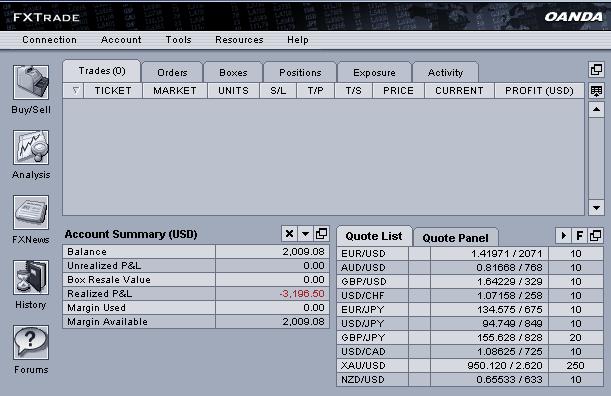Open the FXNews newspaper icon

[31, 212]
